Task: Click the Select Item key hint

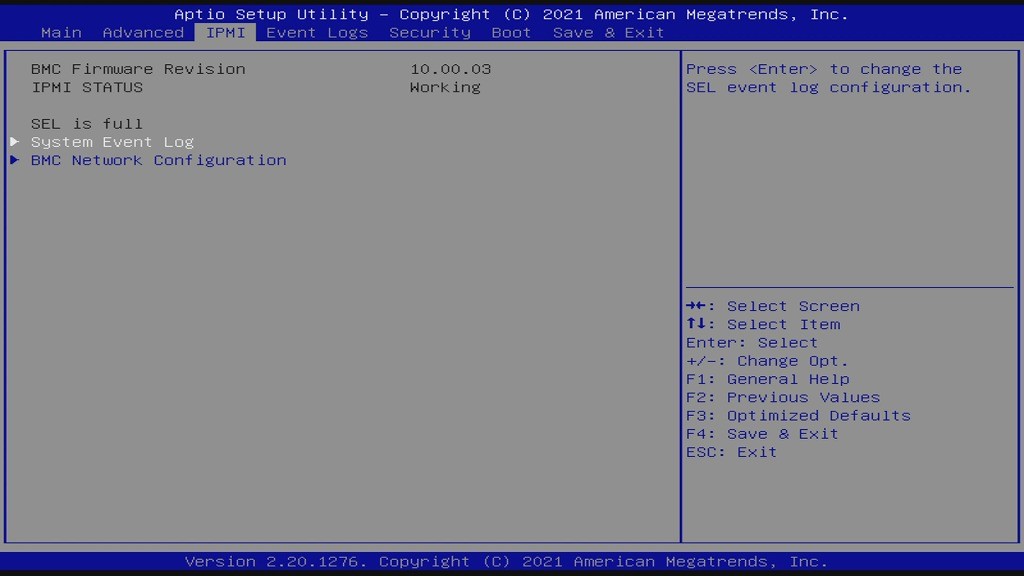Action: [763, 324]
